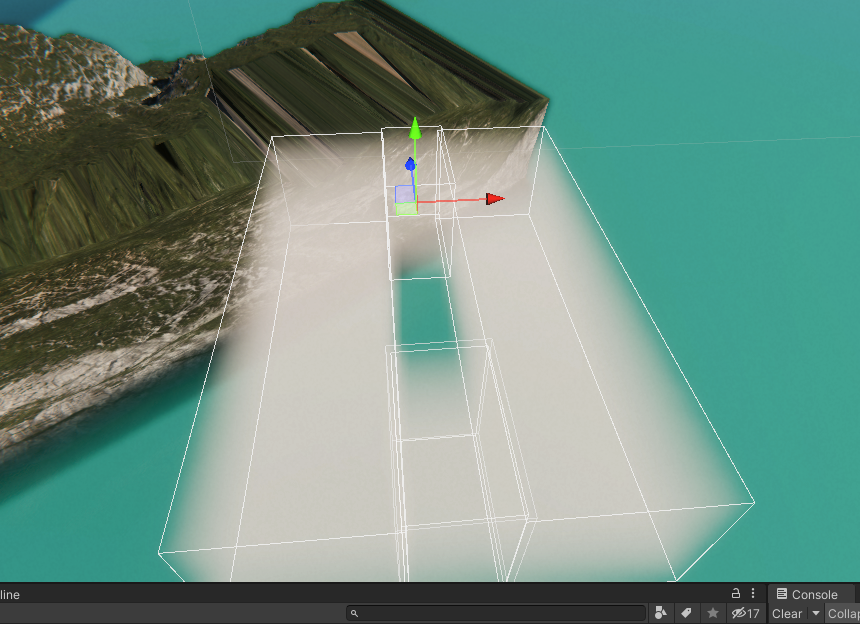Switch to the Console tab
This screenshot has width=860, height=624.
tap(810, 594)
